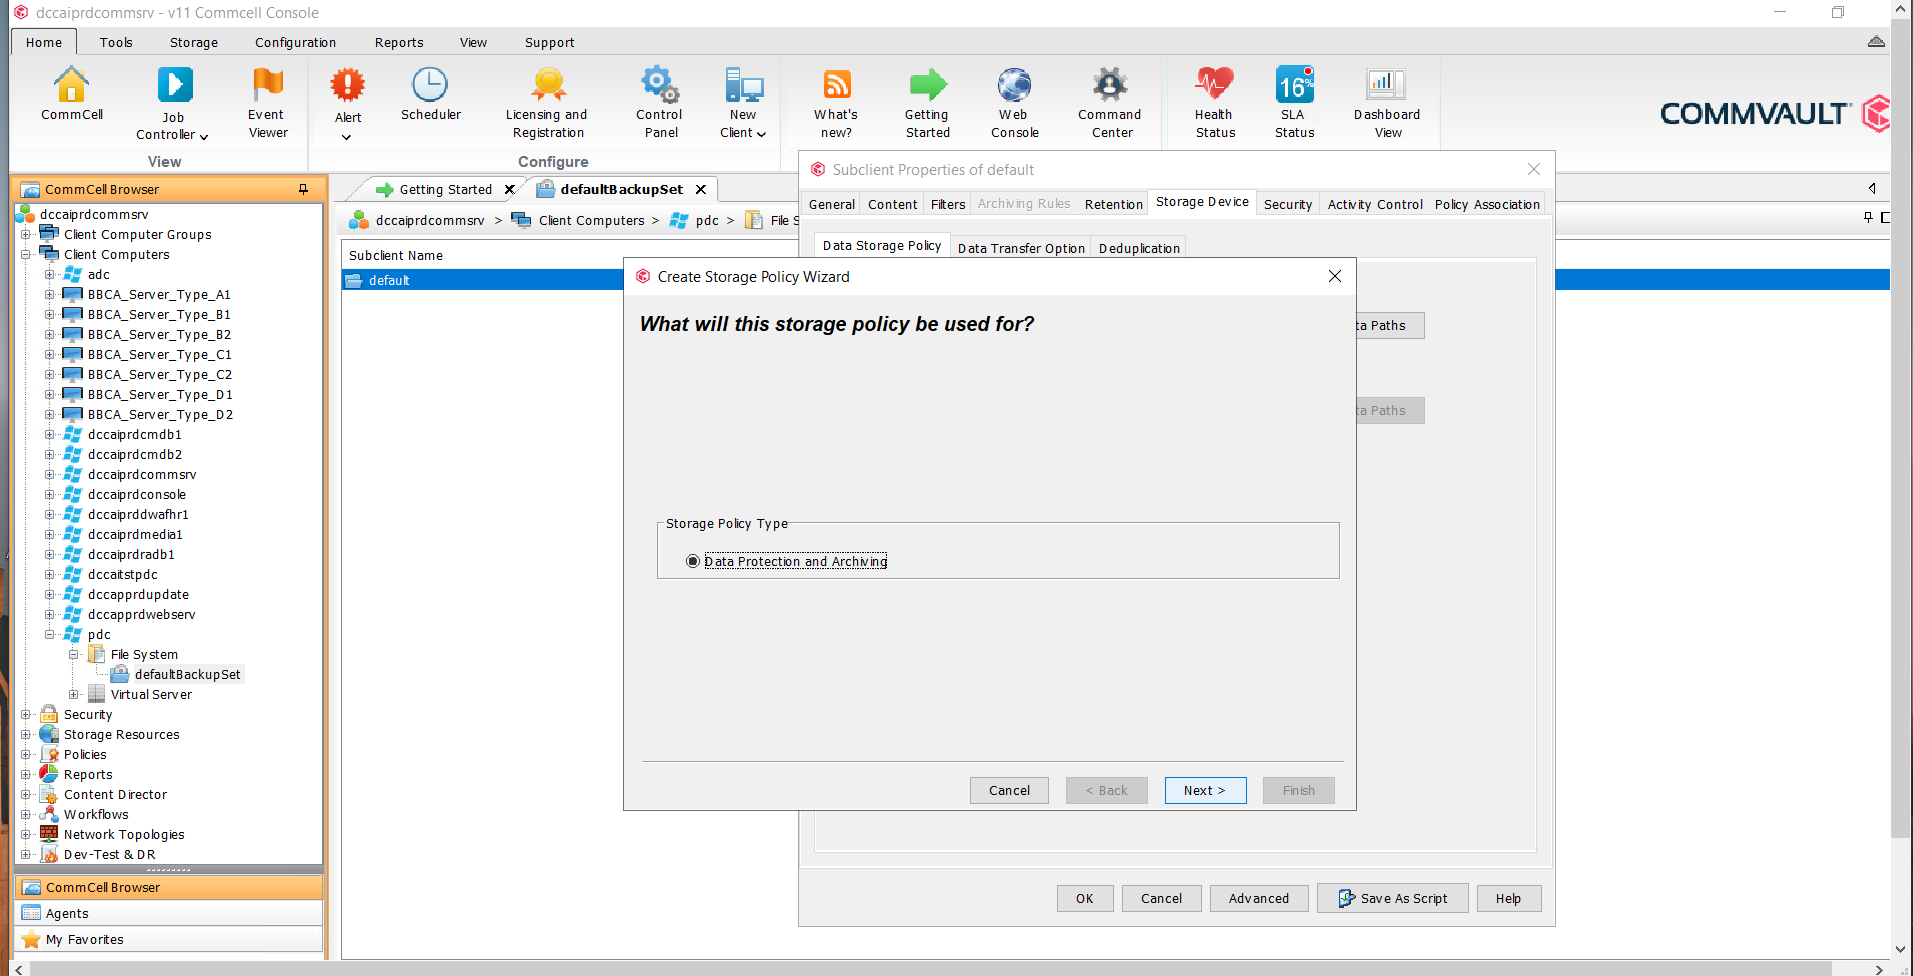This screenshot has height=976, width=1913.
Task: Select defaultBackupSet in the tree
Action: point(187,675)
